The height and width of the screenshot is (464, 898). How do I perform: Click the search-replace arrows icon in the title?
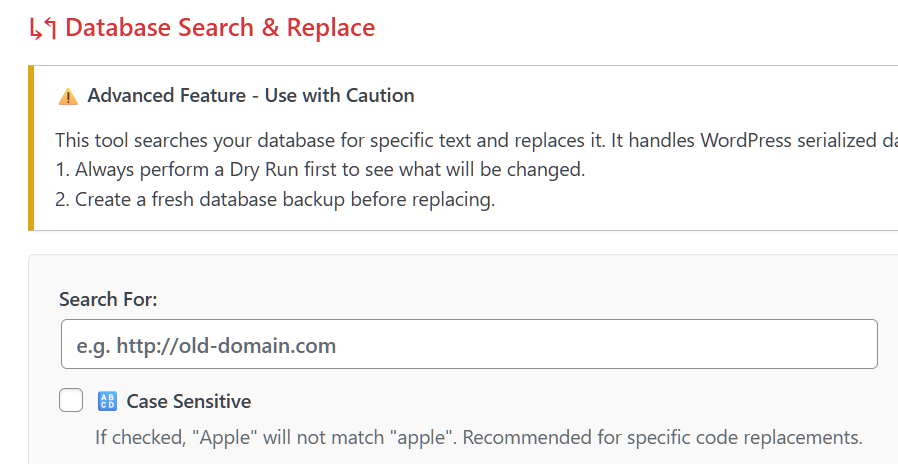pyautogui.click(x=42, y=29)
